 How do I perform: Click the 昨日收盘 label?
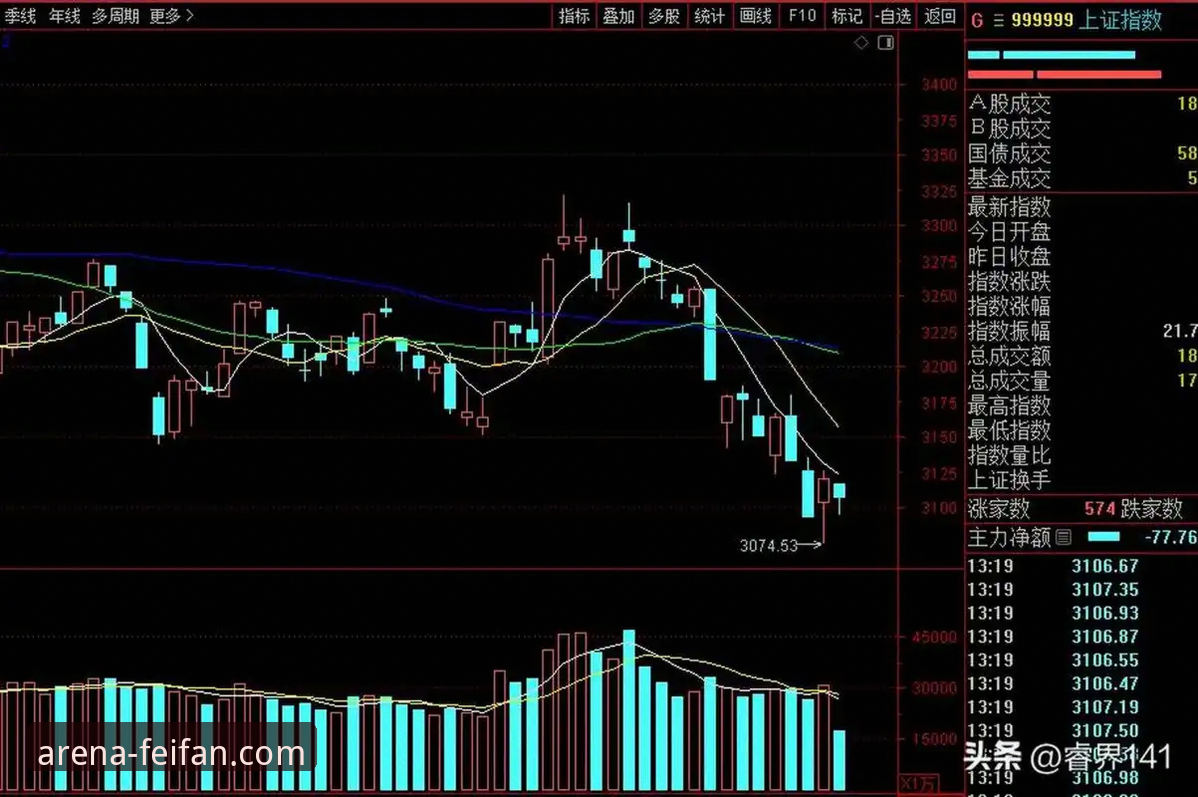tap(1009, 257)
